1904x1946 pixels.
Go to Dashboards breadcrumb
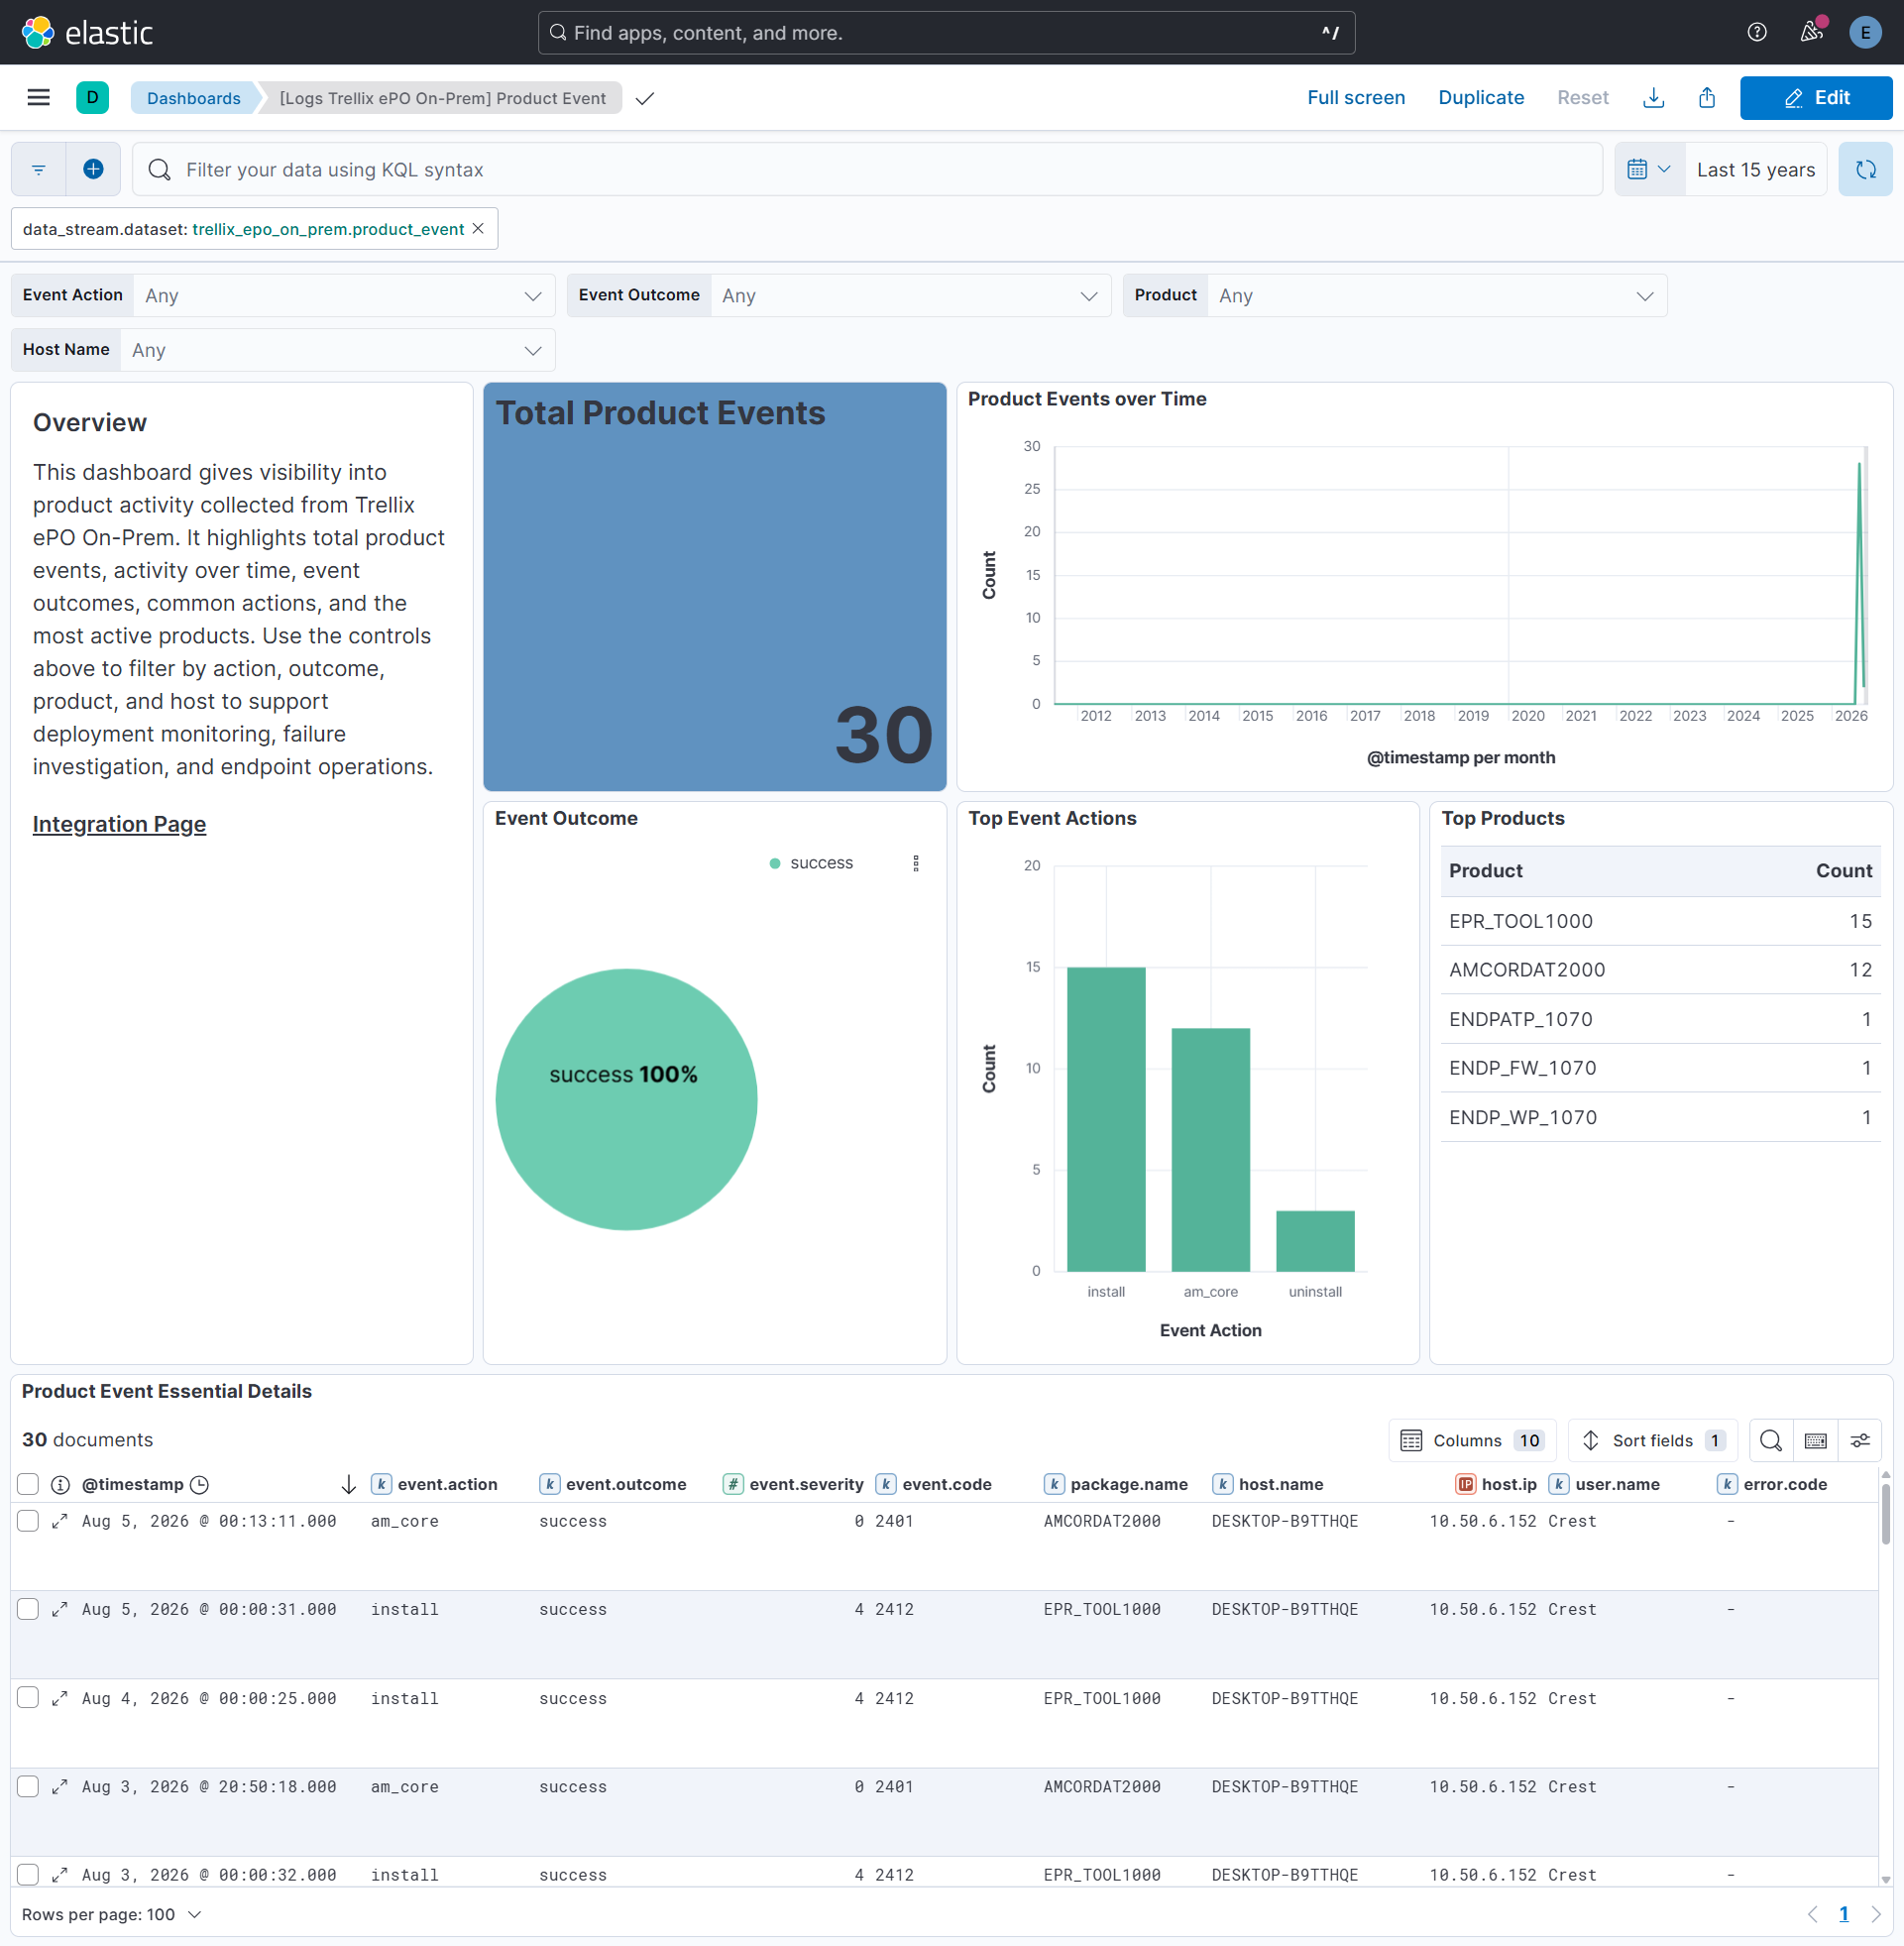click(193, 98)
